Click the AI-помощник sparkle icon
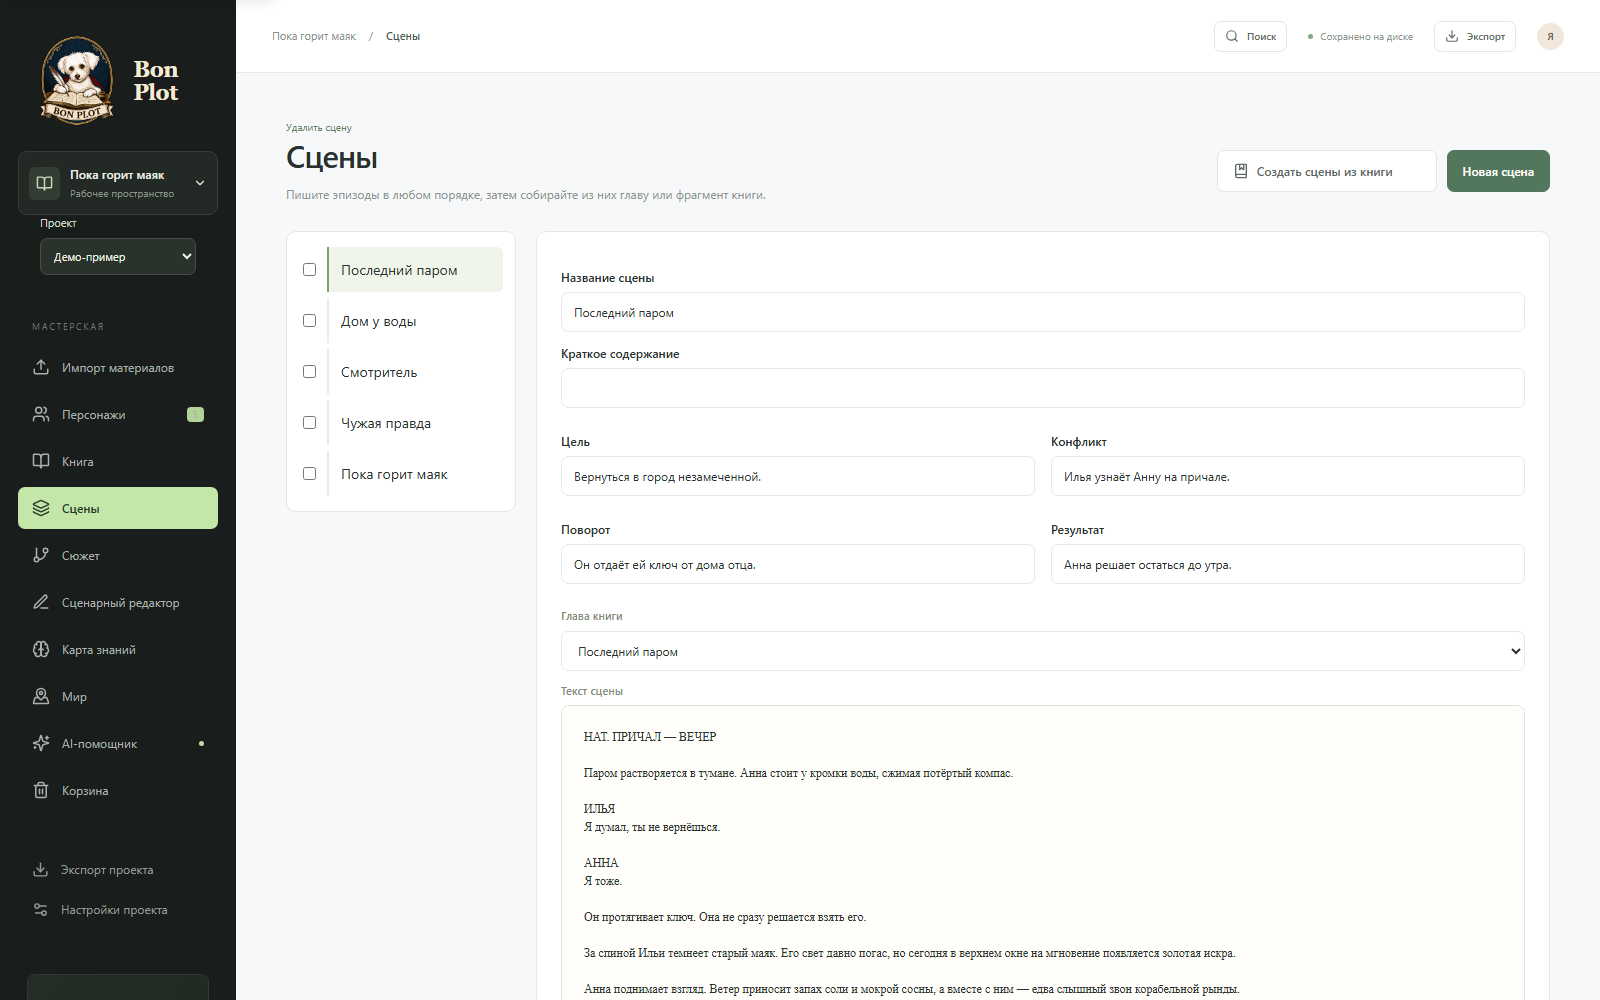The width and height of the screenshot is (1600, 1000). tap(41, 743)
